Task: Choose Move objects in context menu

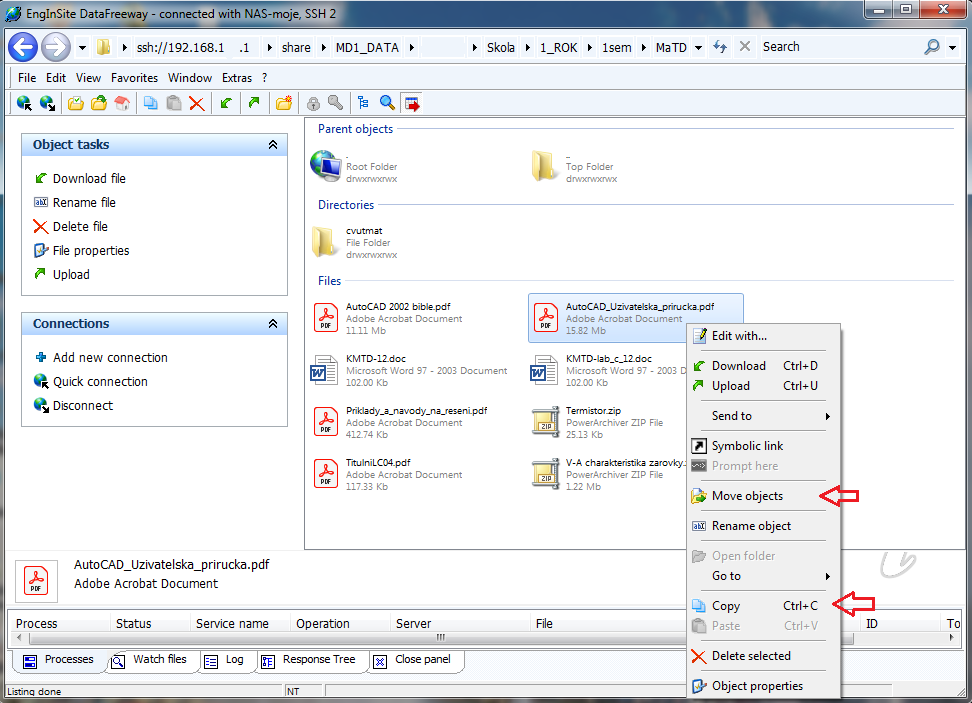Action: [x=747, y=496]
